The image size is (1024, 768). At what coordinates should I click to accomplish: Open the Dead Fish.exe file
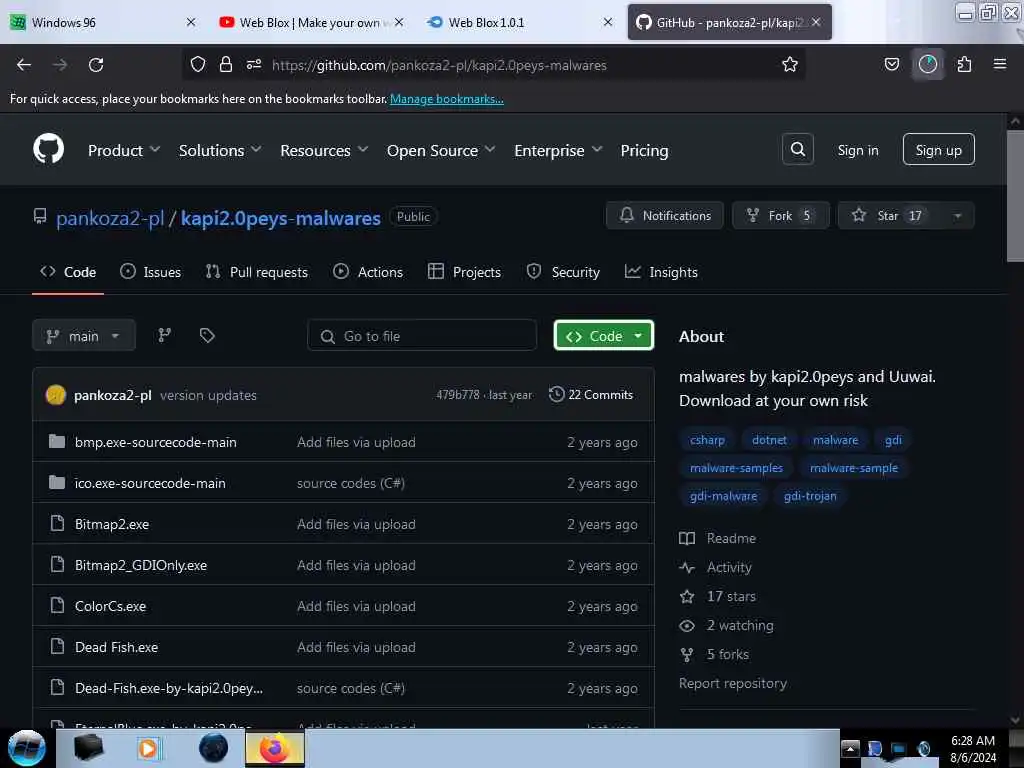pyautogui.click(x=116, y=647)
